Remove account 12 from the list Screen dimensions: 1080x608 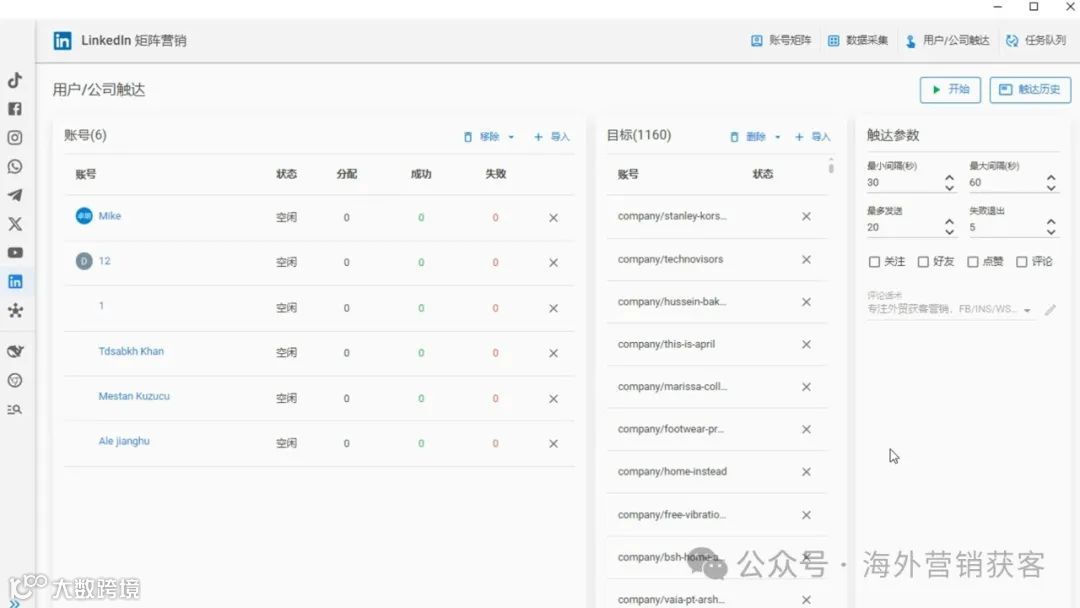(553, 262)
